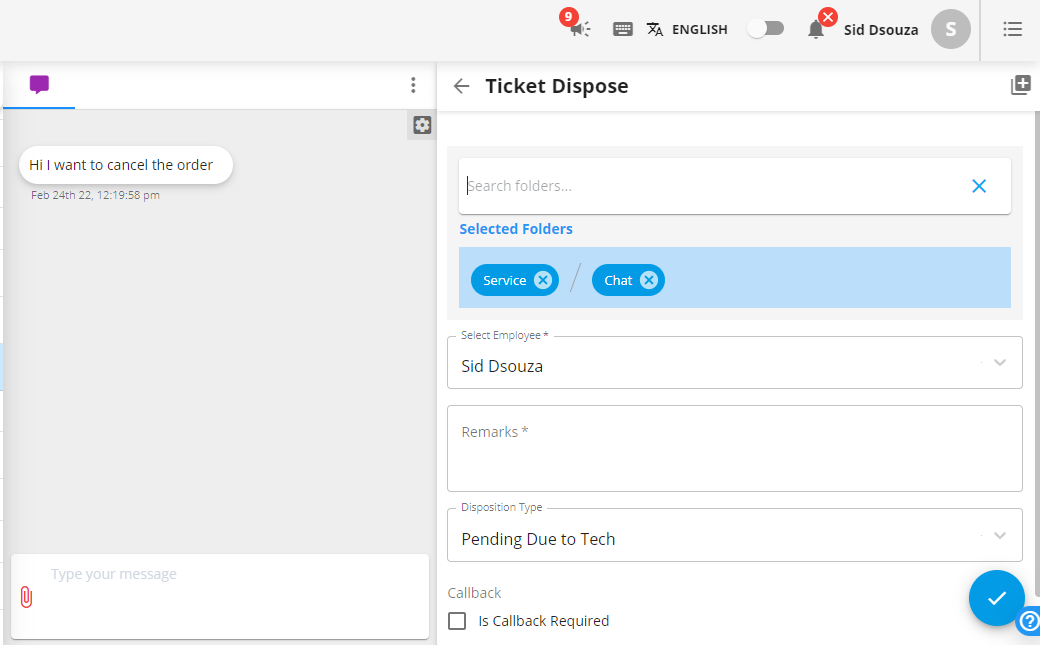Open the list menu icon at top right
The width and height of the screenshot is (1040, 645).
tap(1012, 29)
